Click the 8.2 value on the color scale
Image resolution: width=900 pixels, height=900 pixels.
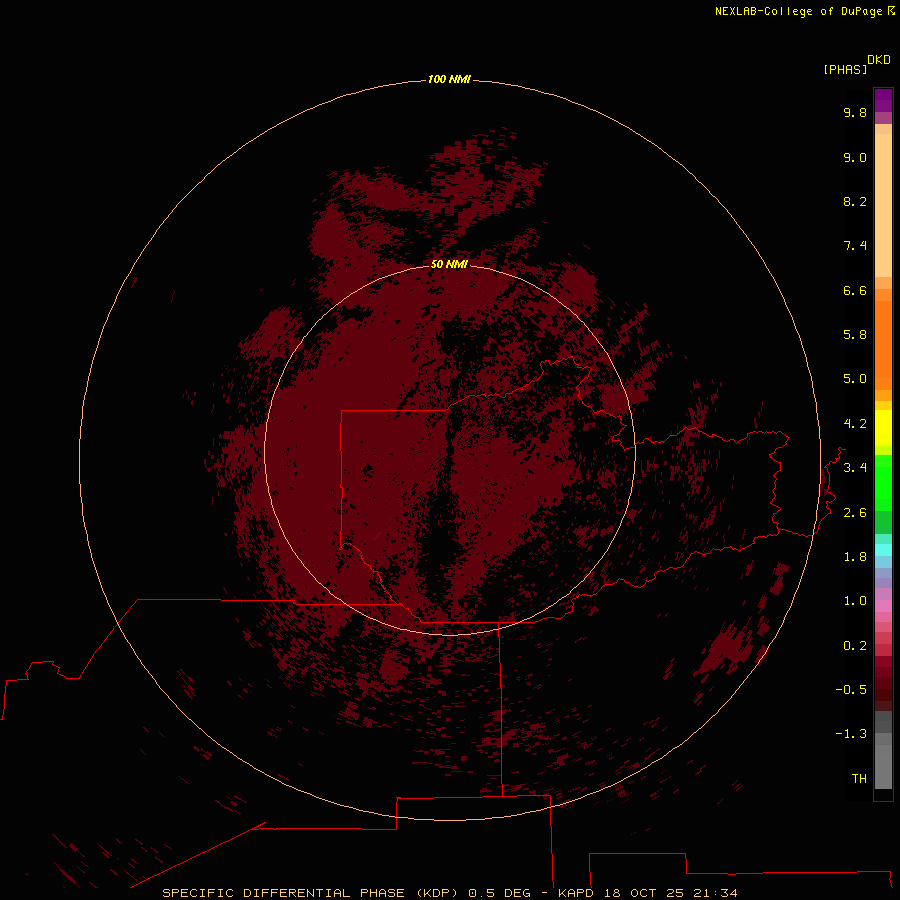tap(855, 201)
